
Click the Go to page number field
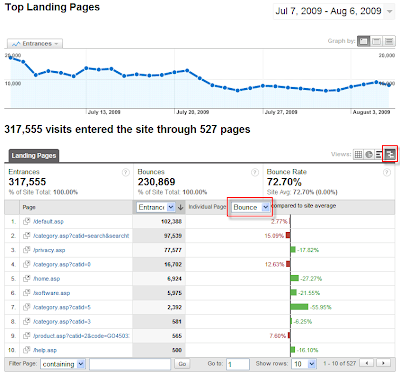pyautogui.click(x=238, y=364)
